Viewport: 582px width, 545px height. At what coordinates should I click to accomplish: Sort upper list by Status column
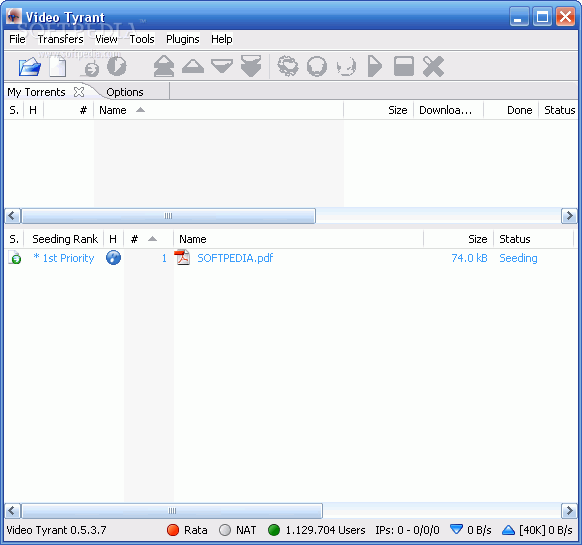click(558, 110)
